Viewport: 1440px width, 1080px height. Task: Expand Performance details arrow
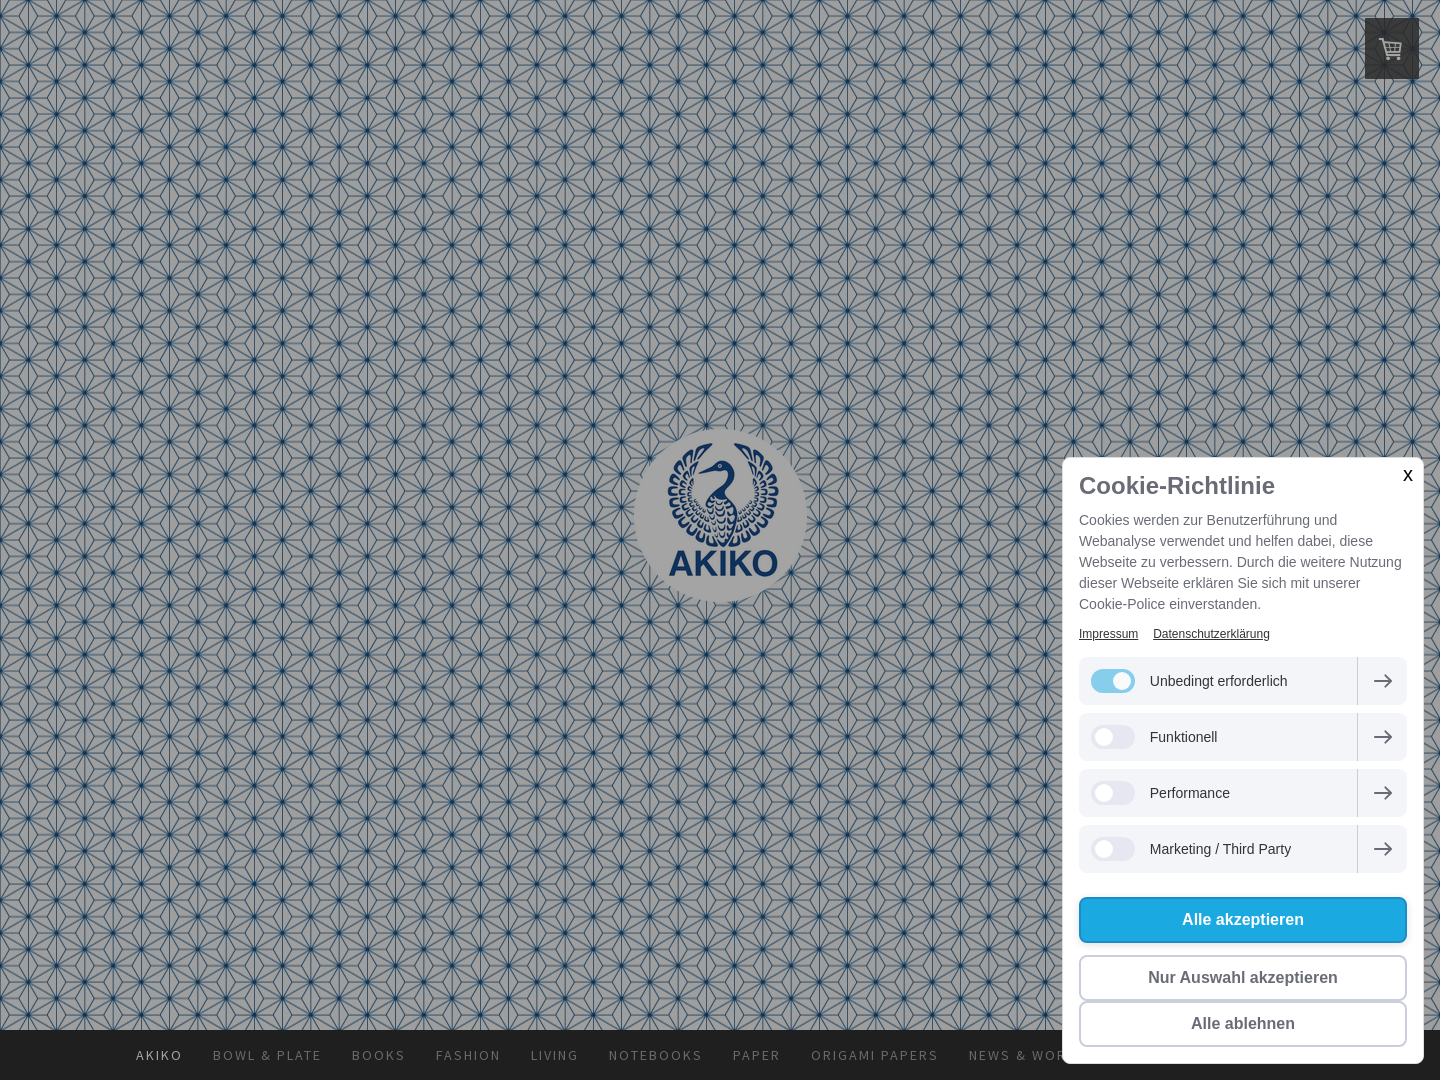click(x=1382, y=793)
